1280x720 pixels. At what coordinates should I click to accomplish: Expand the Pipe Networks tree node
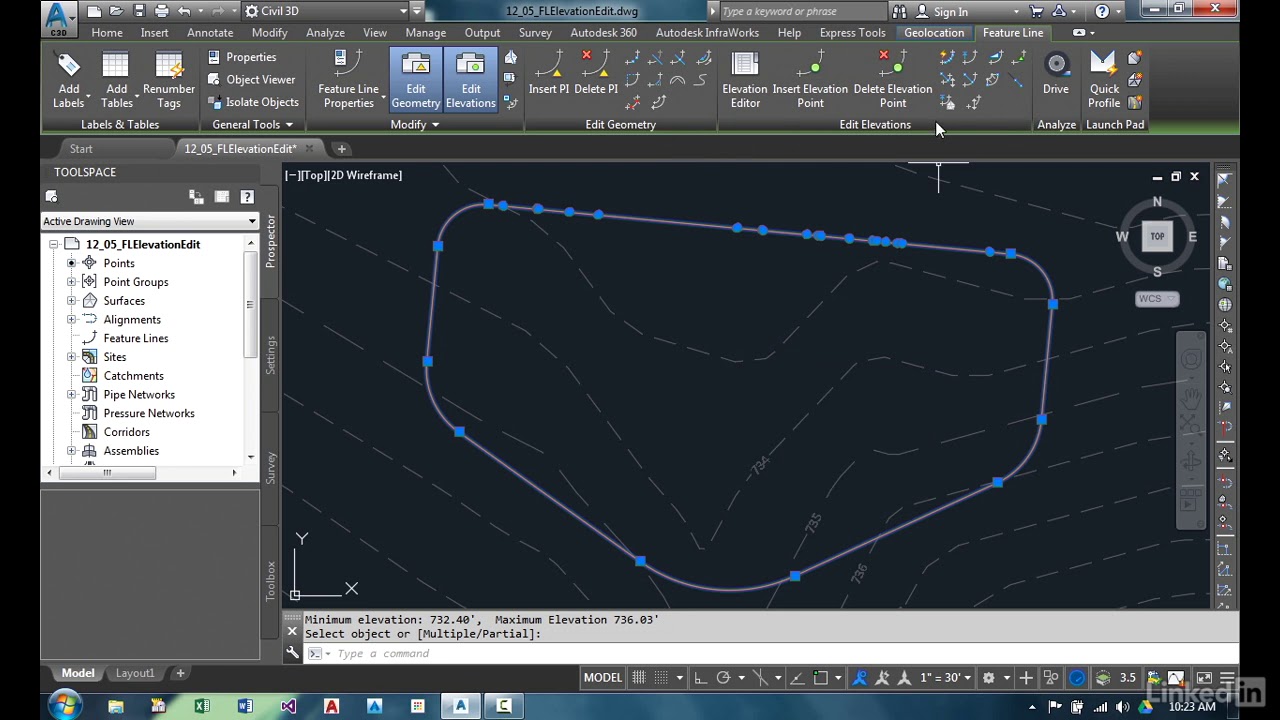(71, 395)
